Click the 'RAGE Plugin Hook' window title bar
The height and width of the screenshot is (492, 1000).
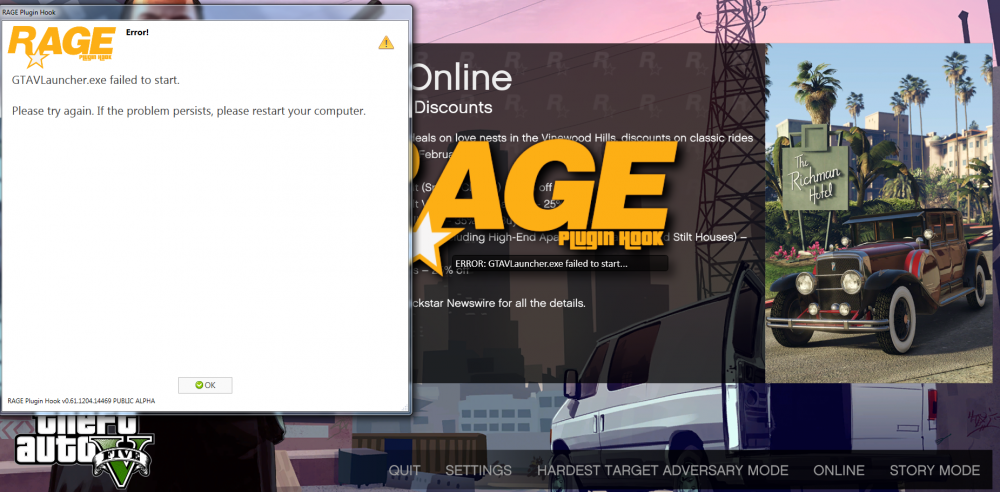[205, 12]
